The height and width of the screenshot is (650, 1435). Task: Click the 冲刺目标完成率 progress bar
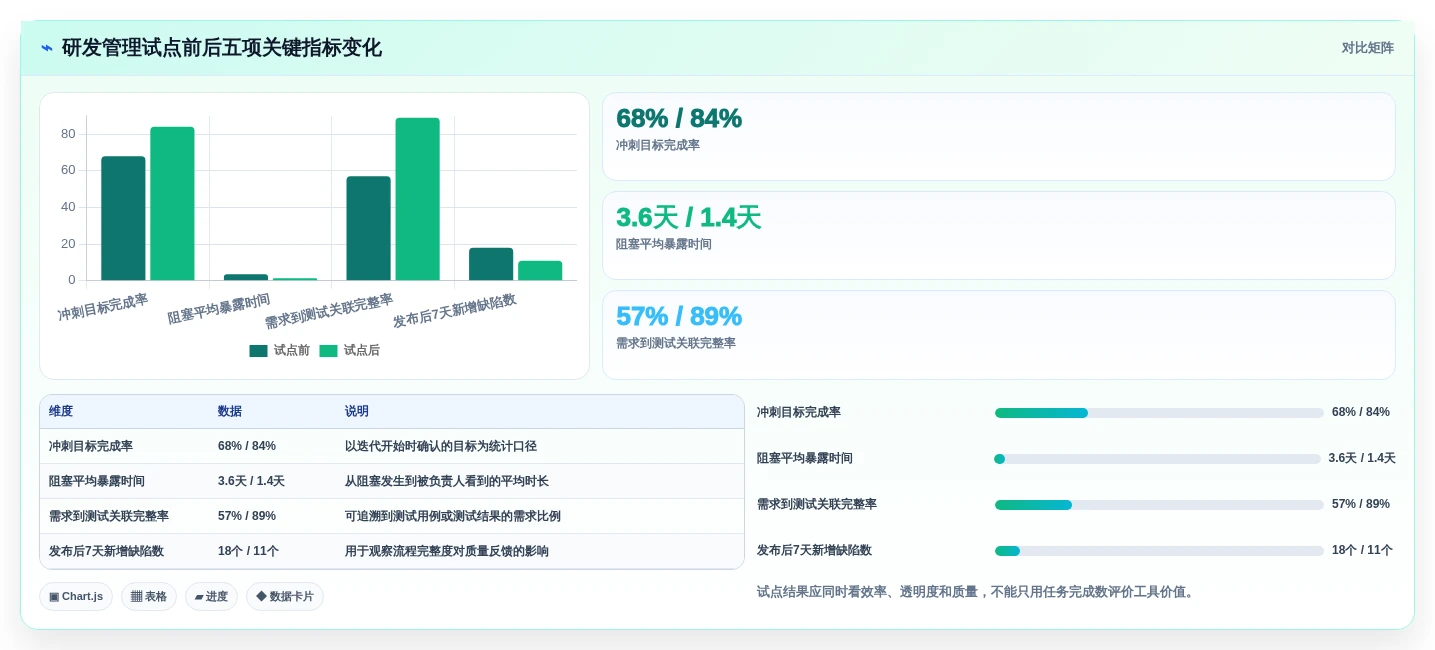[x=1159, y=413]
